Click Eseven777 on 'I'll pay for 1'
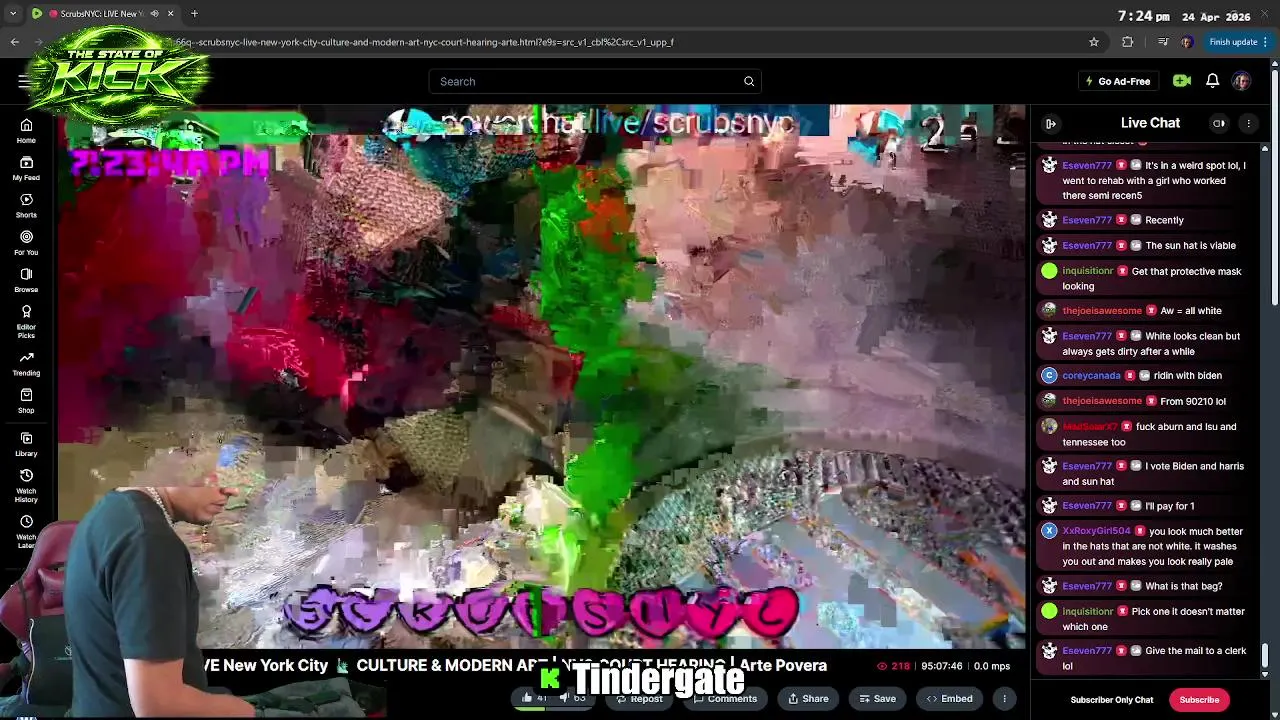The height and width of the screenshot is (720, 1280). coord(1087,506)
